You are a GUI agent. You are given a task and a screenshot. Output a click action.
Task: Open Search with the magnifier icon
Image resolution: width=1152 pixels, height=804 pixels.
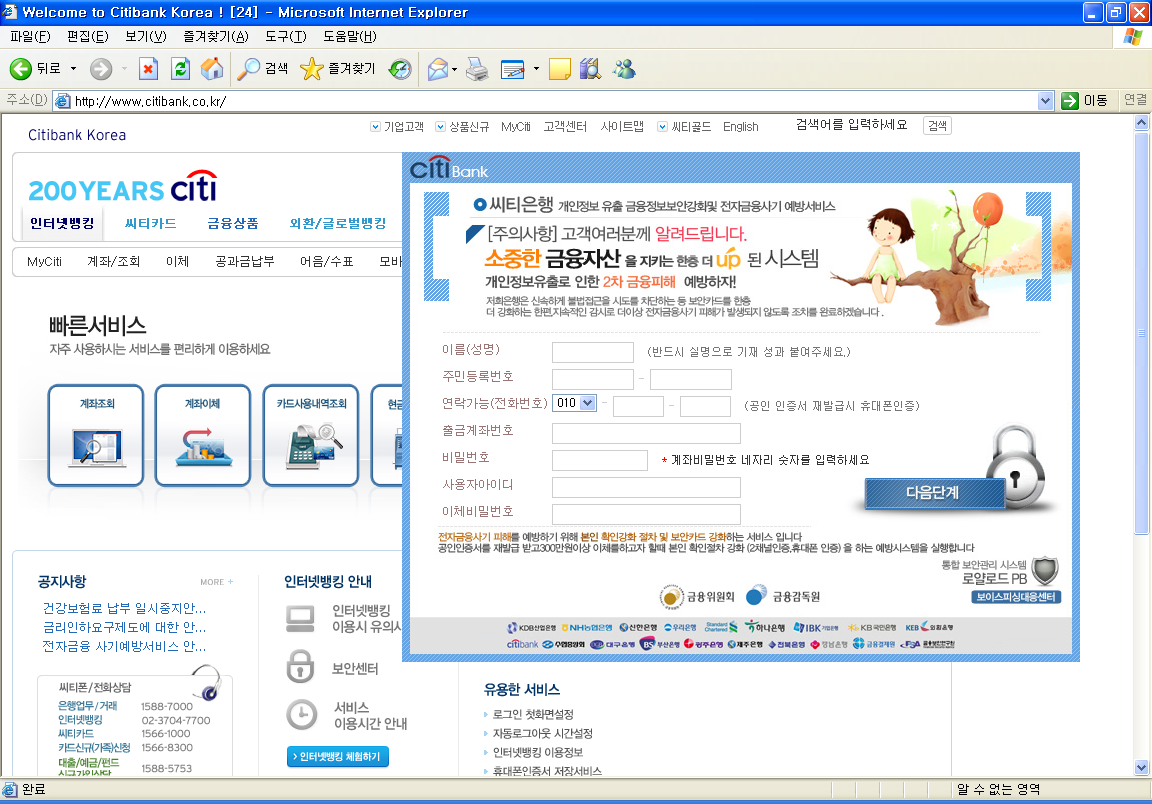click(x=248, y=69)
